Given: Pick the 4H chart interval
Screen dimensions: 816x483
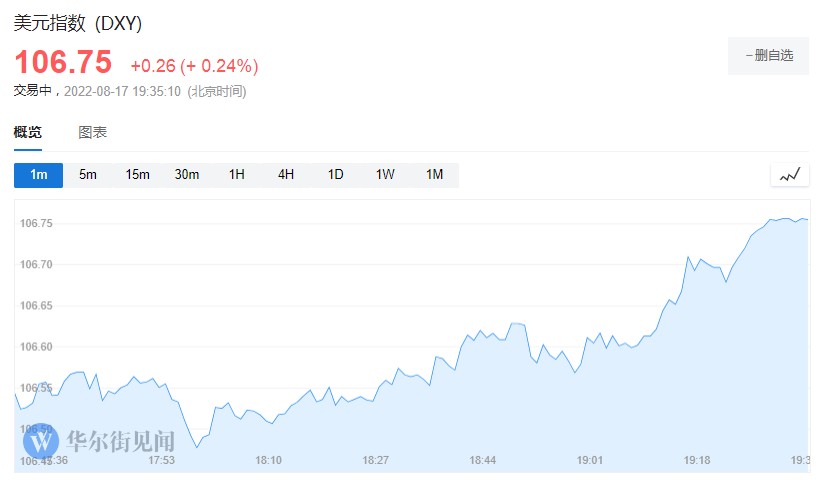Looking at the screenshot, I should click(x=286, y=175).
